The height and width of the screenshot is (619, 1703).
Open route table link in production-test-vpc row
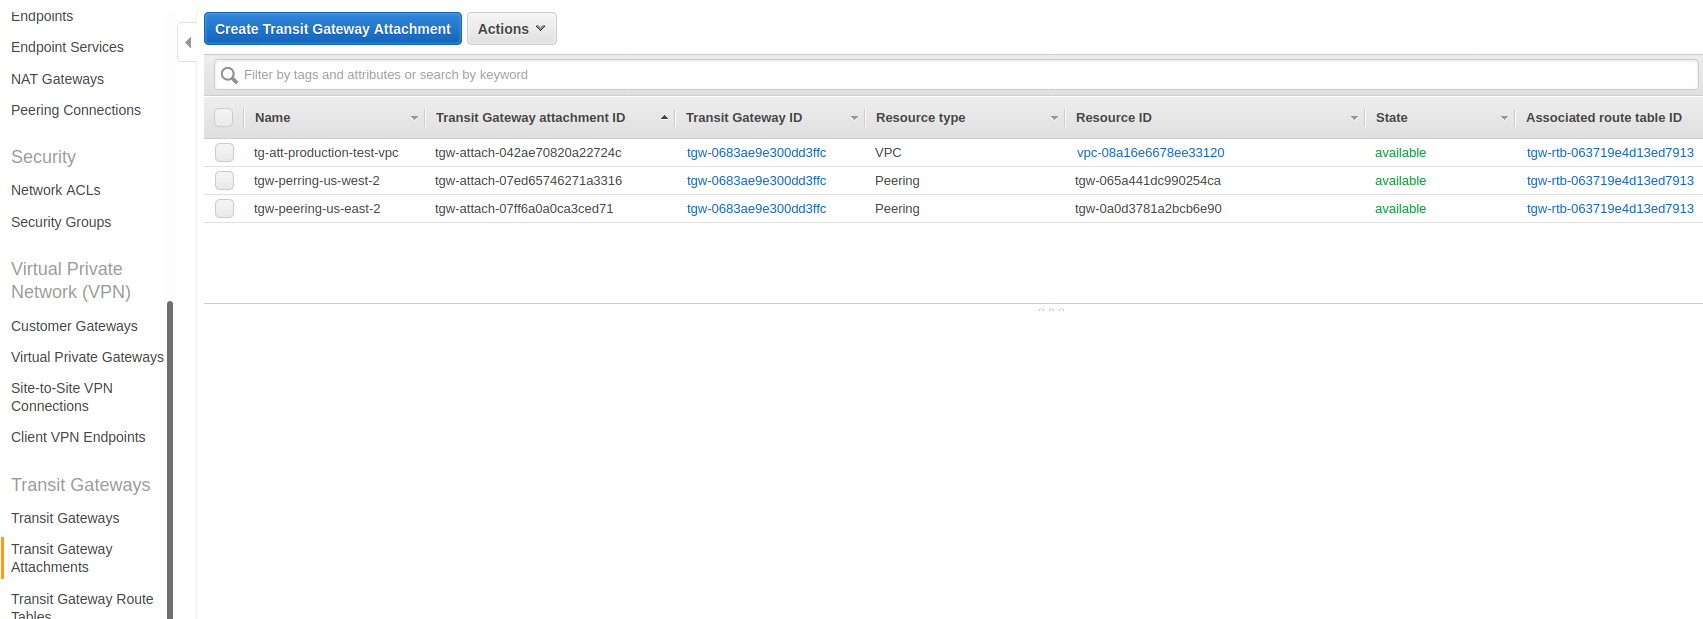(x=1610, y=153)
